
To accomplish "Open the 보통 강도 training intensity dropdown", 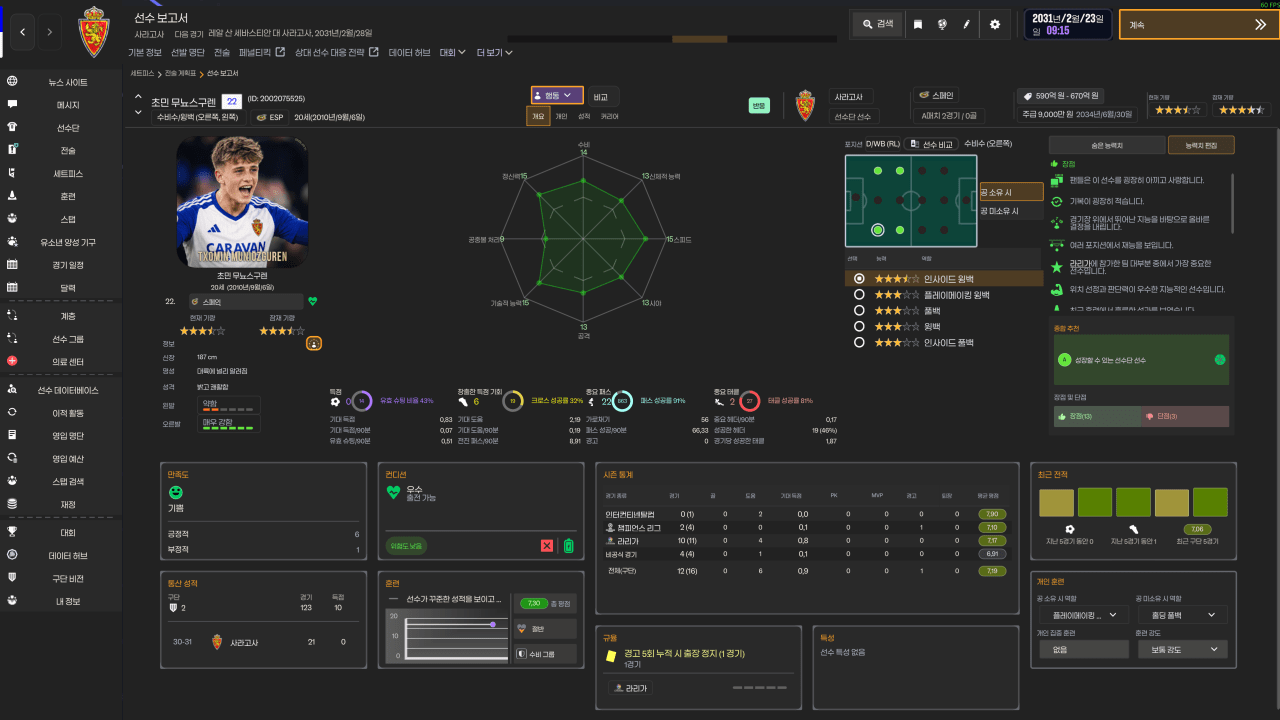I will (x=1182, y=650).
